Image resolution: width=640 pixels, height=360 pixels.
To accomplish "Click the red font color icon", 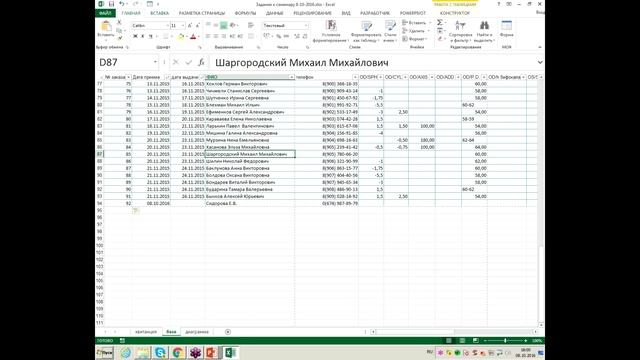I will tap(193, 36).
